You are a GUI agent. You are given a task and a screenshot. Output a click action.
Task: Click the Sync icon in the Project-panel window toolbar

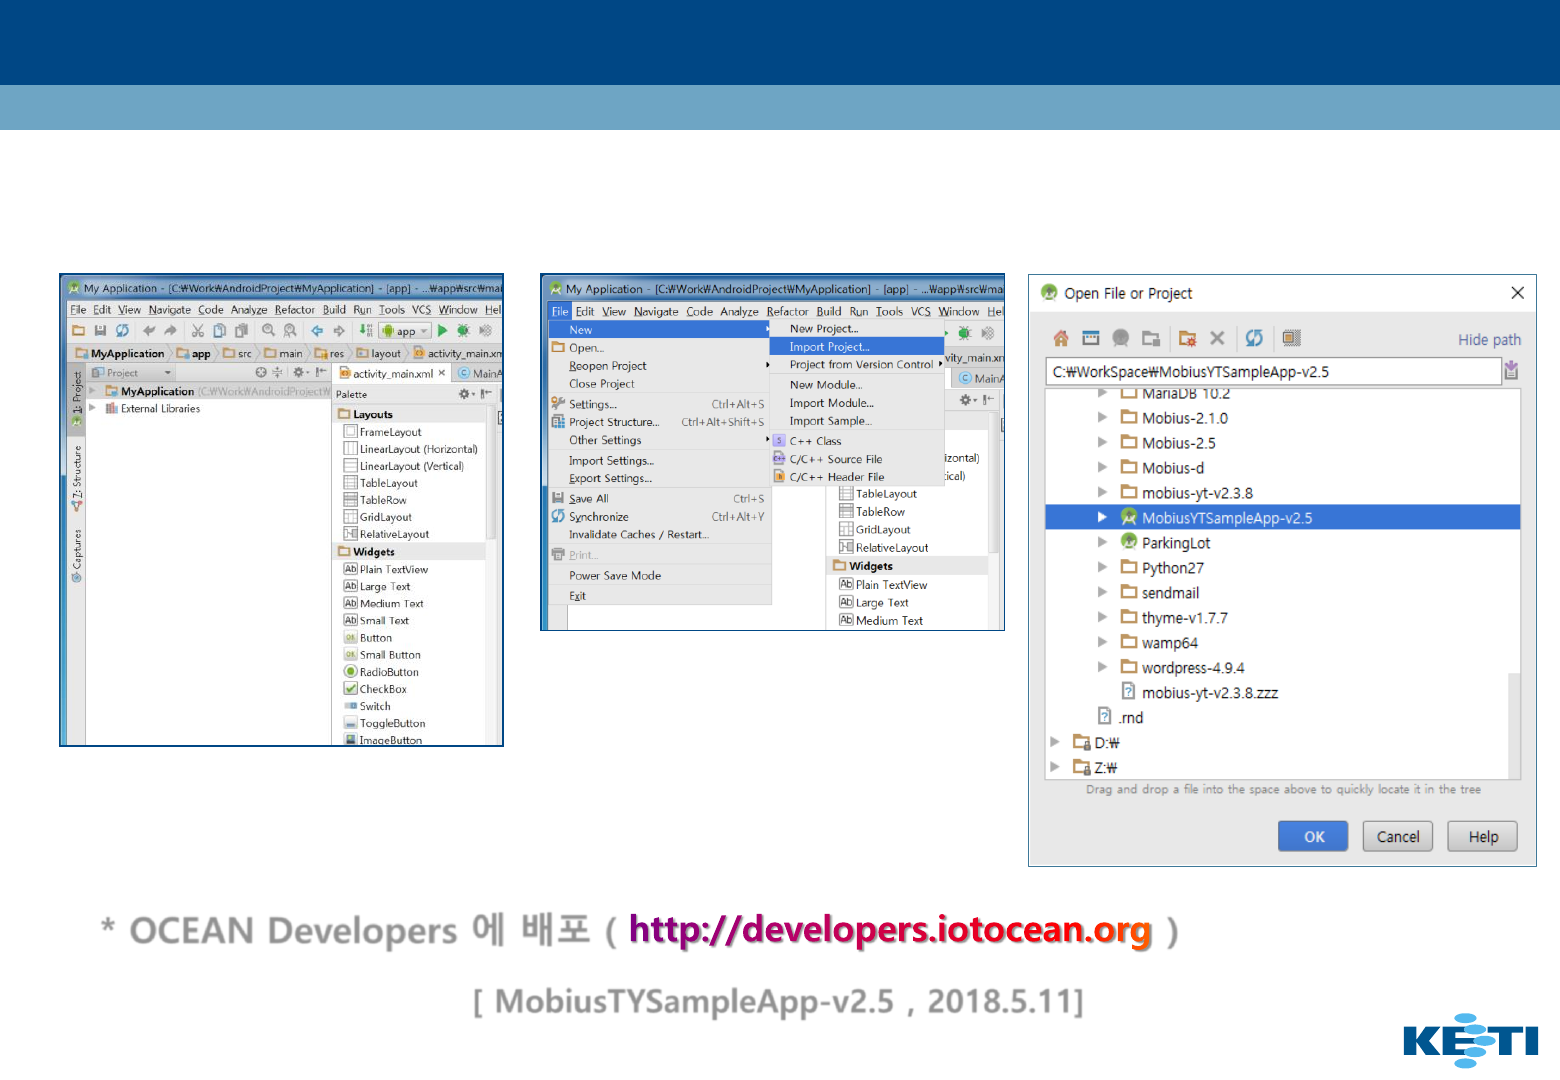tap(122, 330)
